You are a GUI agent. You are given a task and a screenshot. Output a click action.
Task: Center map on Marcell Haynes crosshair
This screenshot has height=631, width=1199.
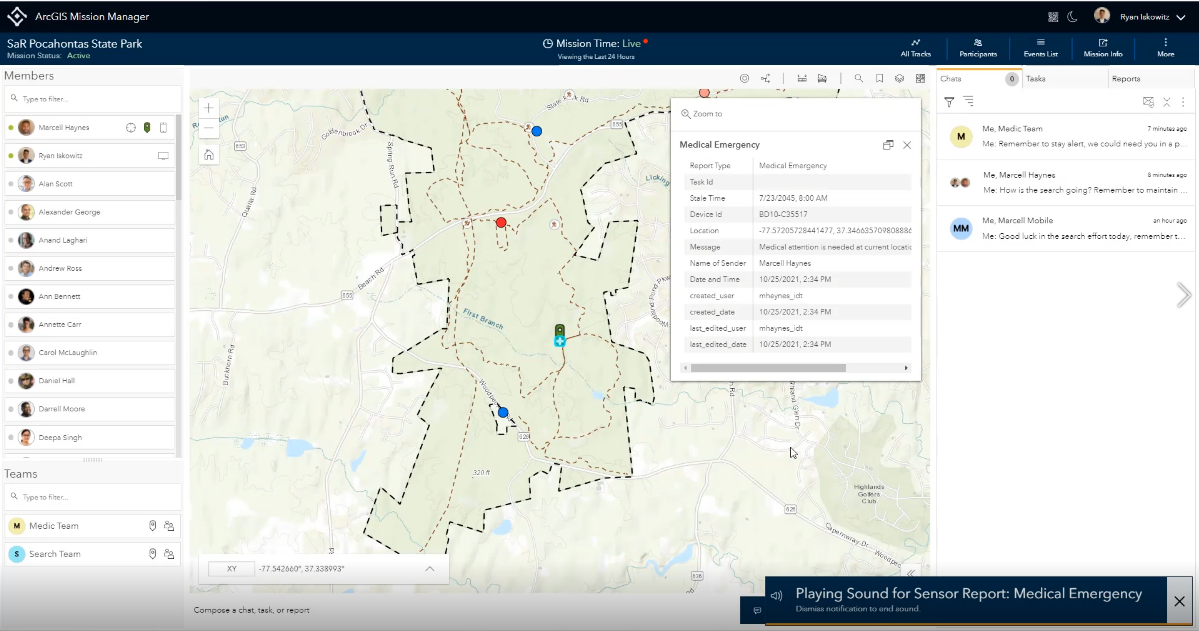tap(130, 128)
